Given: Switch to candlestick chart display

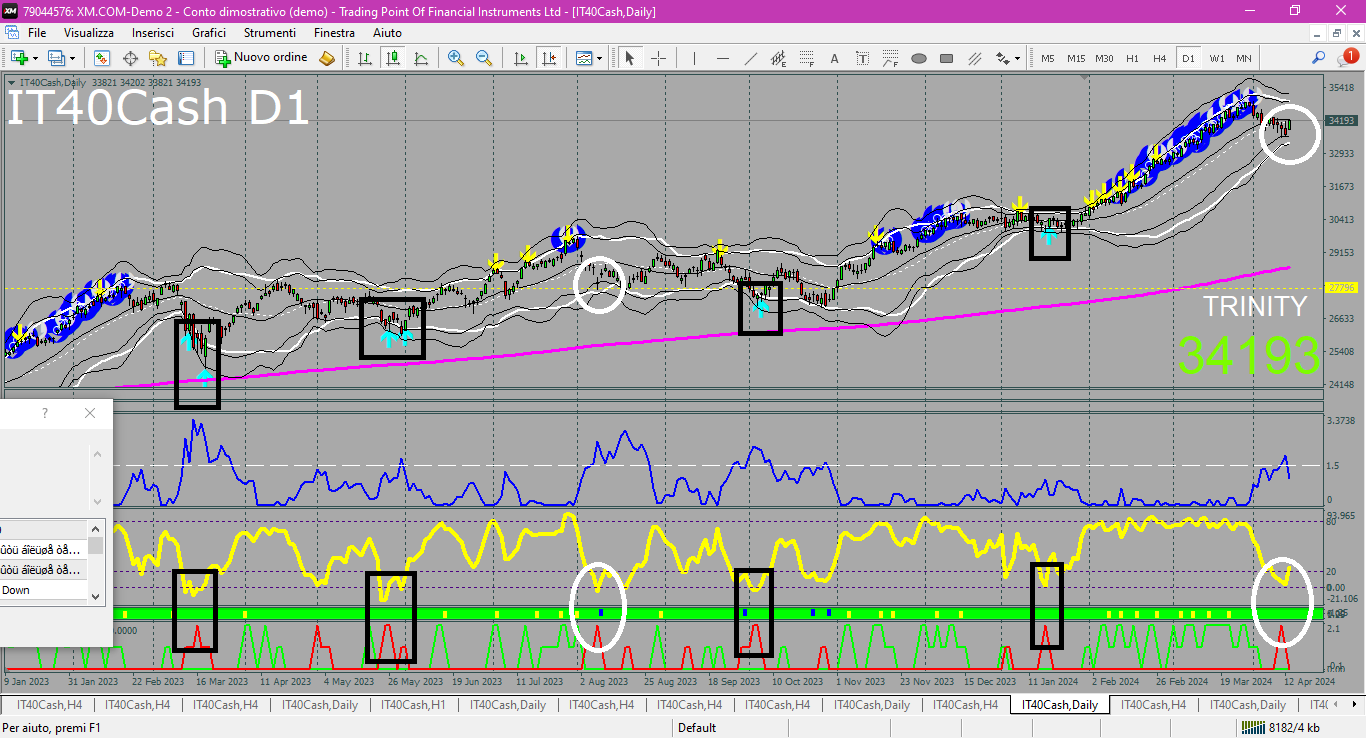Looking at the screenshot, I should (393, 58).
